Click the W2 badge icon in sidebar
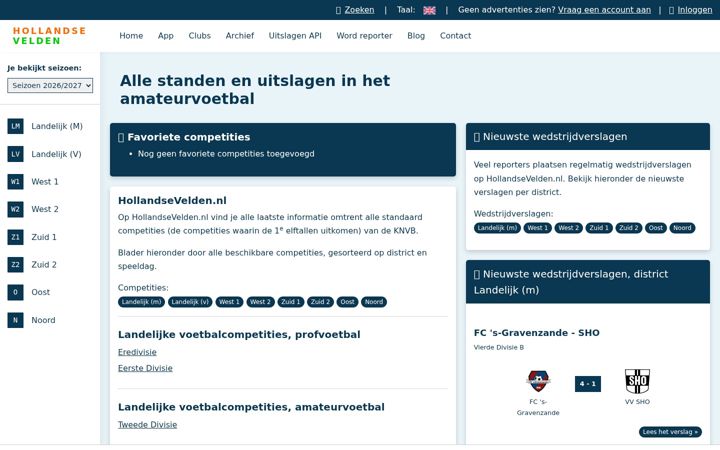Image resolution: width=720 pixels, height=450 pixels. (16, 209)
